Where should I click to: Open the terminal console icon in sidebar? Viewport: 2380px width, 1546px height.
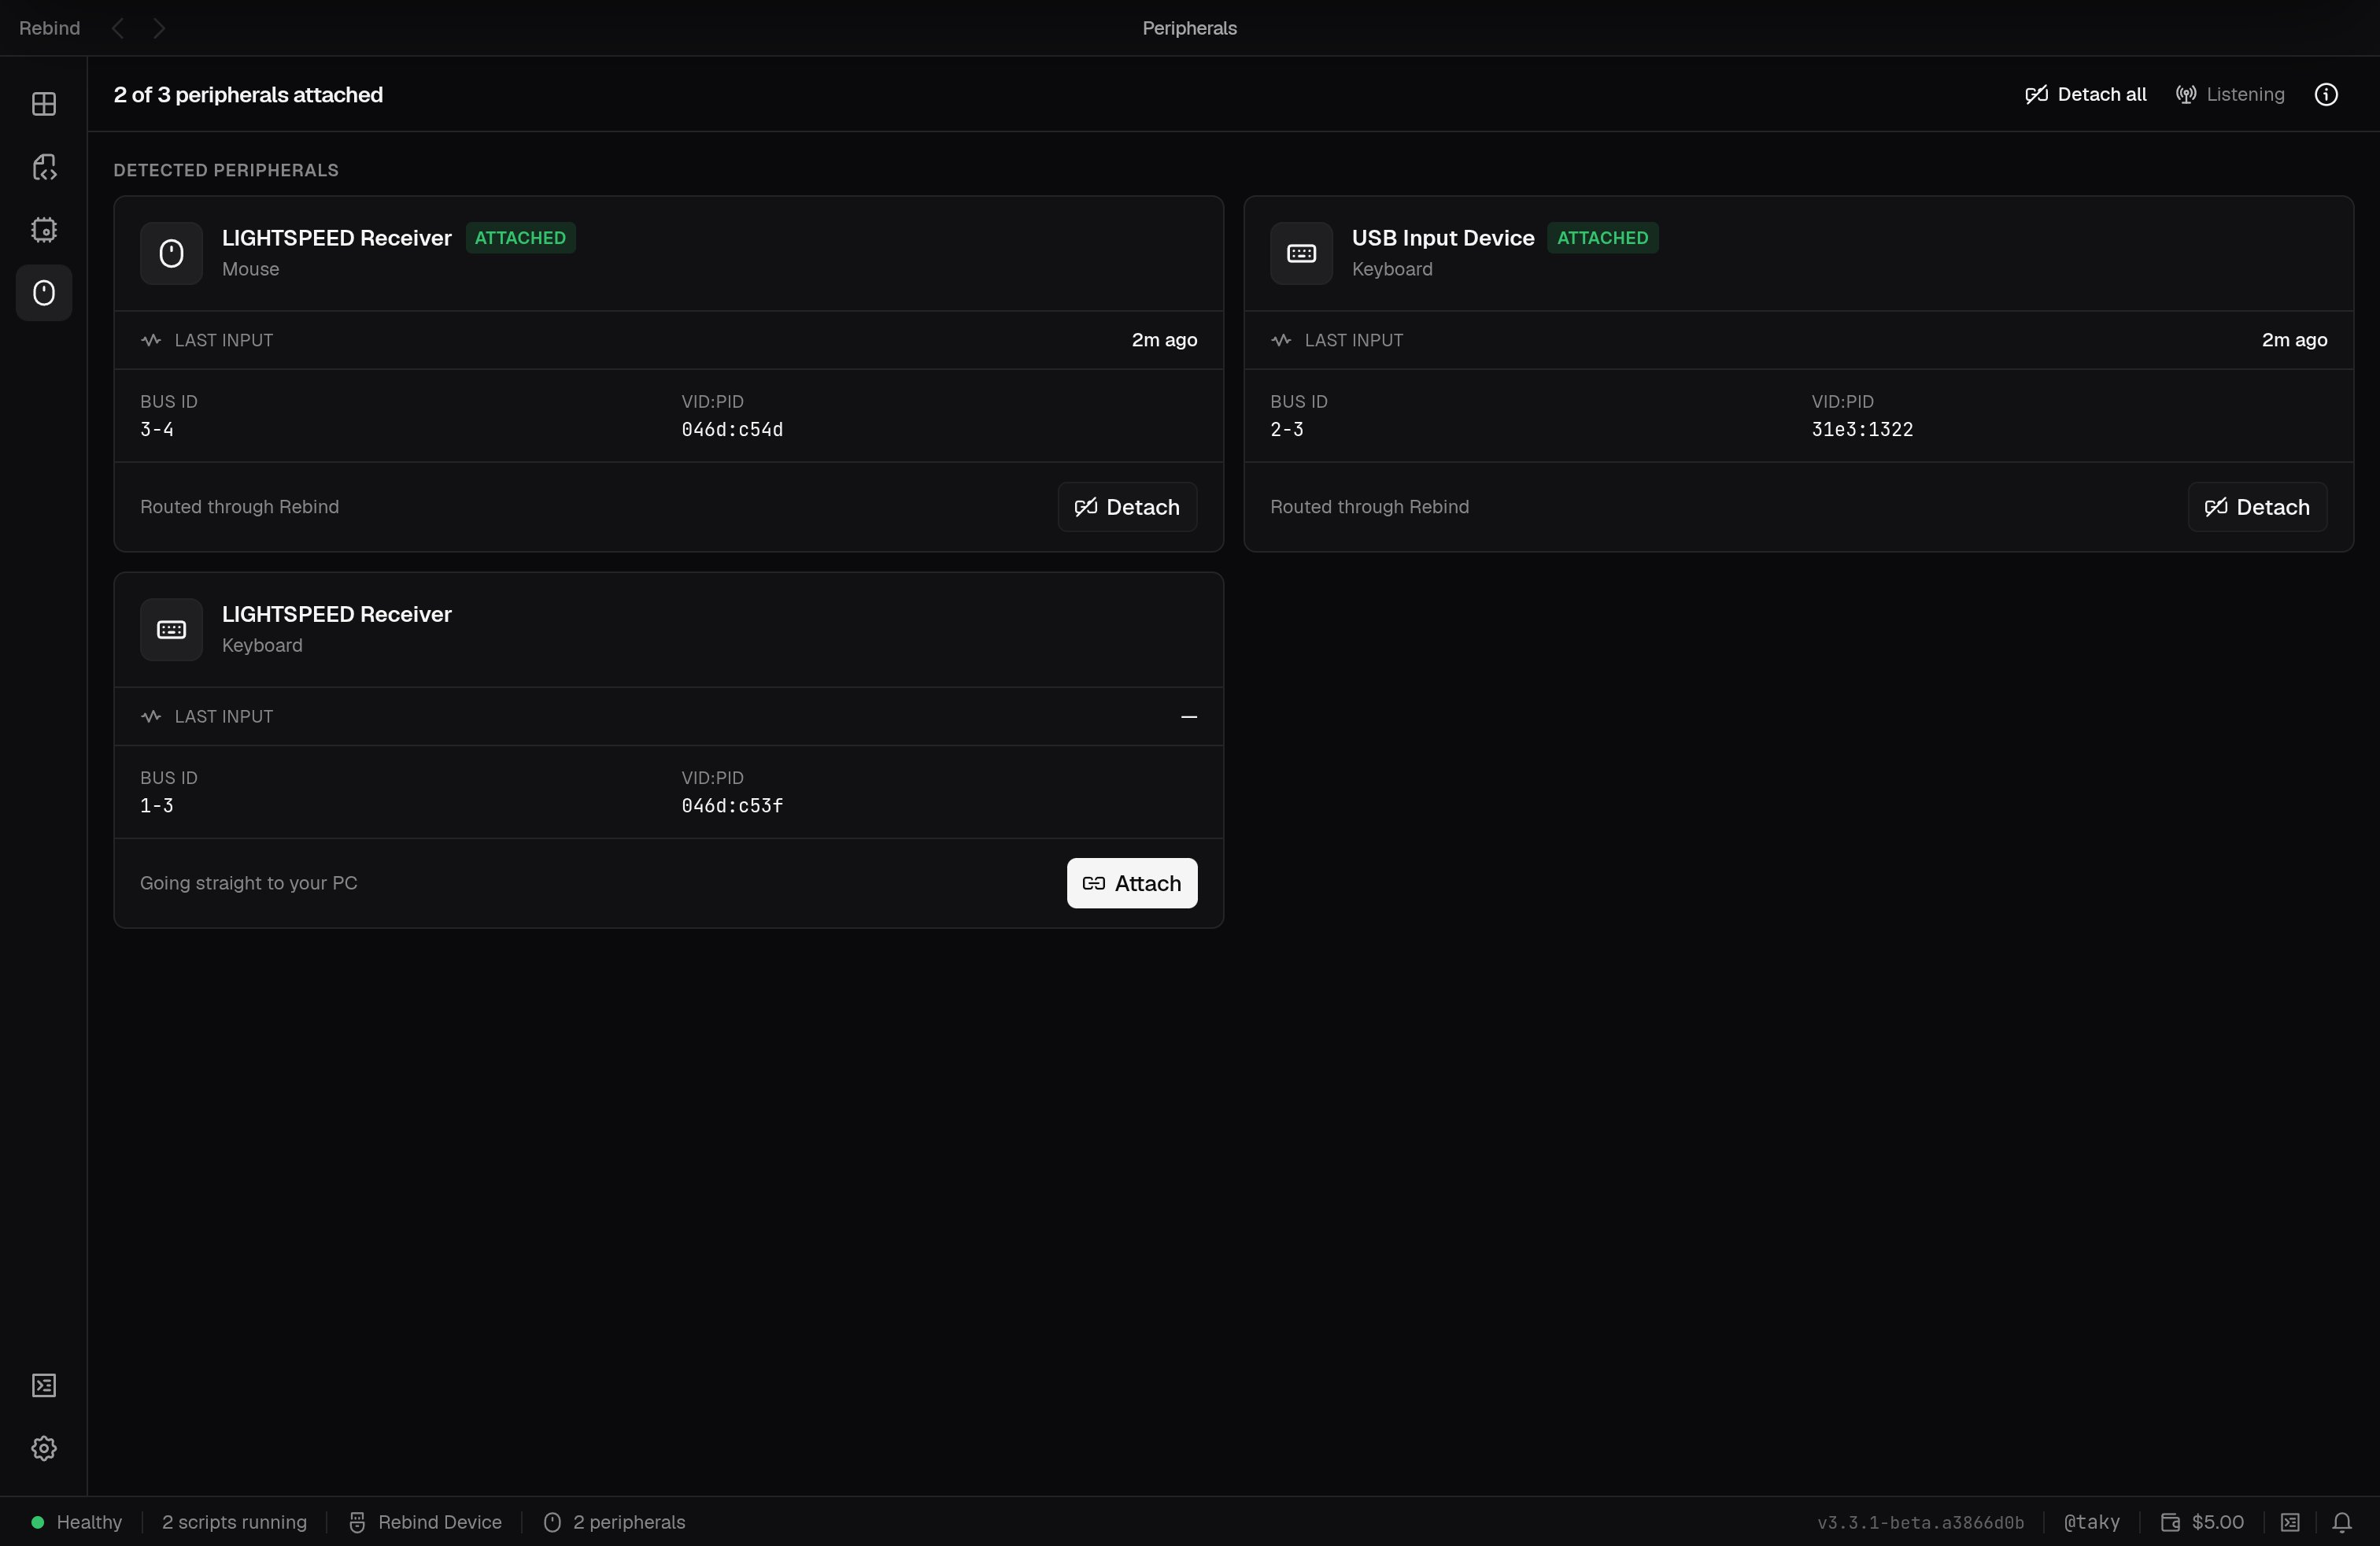click(x=44, y=1385)
